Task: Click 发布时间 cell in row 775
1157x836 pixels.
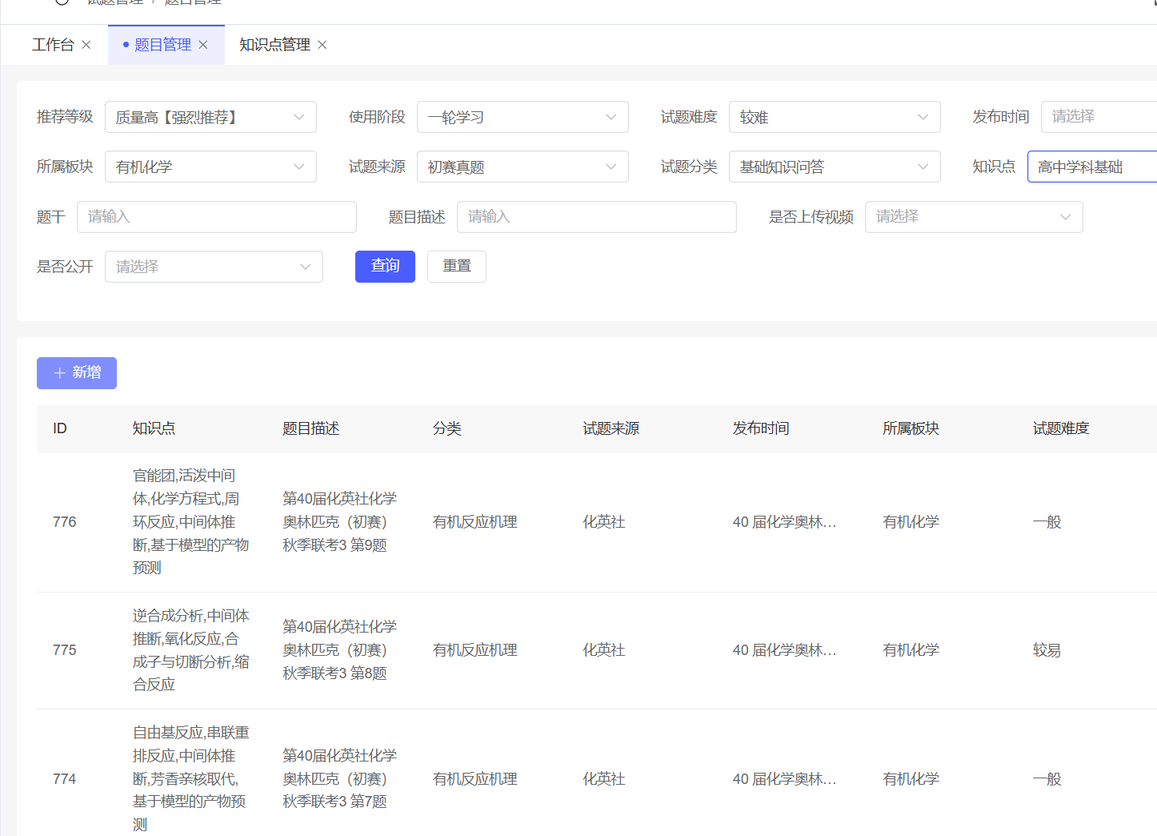Action: point(784,650)
